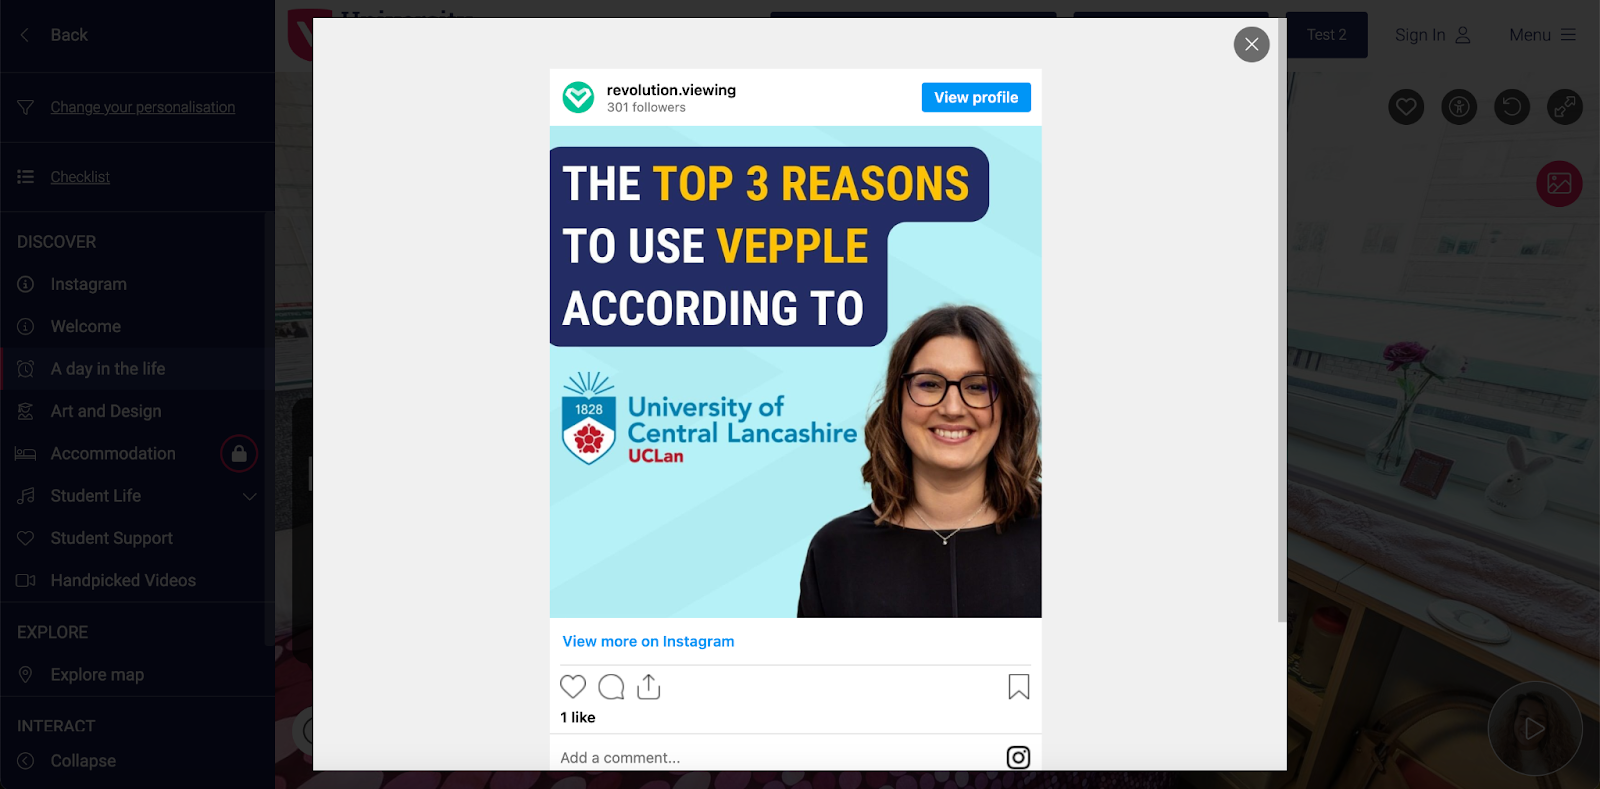The width and height of the screenshot is (1600, 789).
Task: Expand the Student Life submenu chevron
Action: (x=250, y=496)
